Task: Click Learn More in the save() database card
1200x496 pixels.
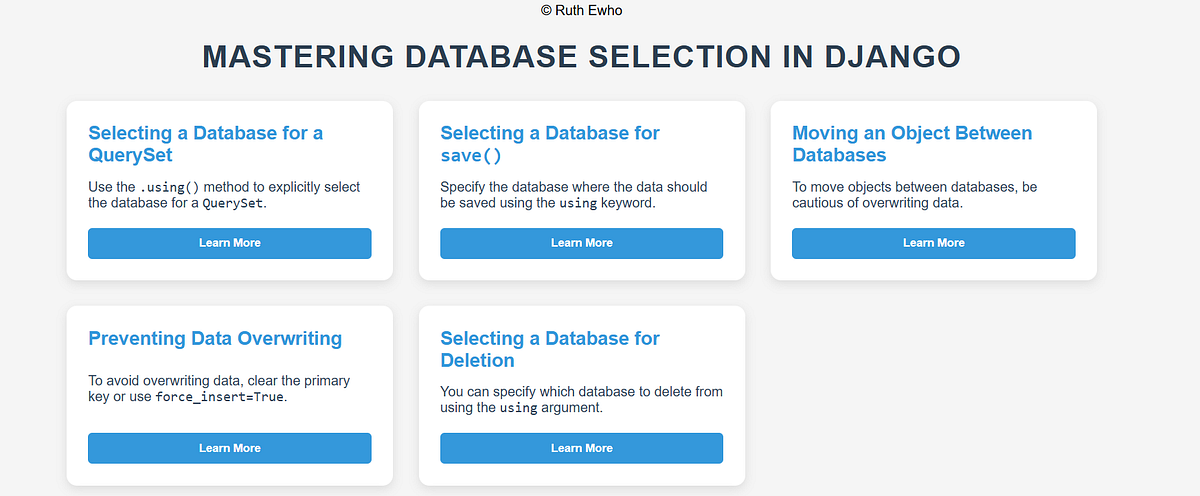Action: 581,243
